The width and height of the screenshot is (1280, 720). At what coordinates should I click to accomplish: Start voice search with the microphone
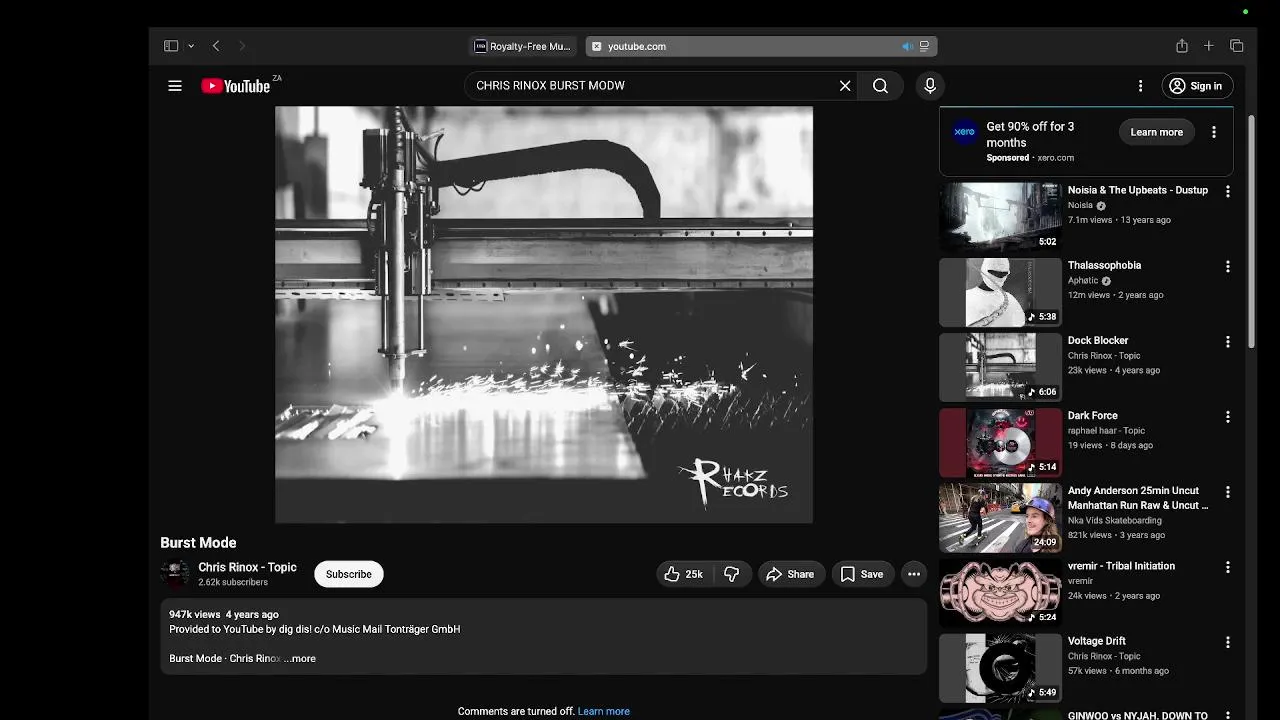point(930,86)
